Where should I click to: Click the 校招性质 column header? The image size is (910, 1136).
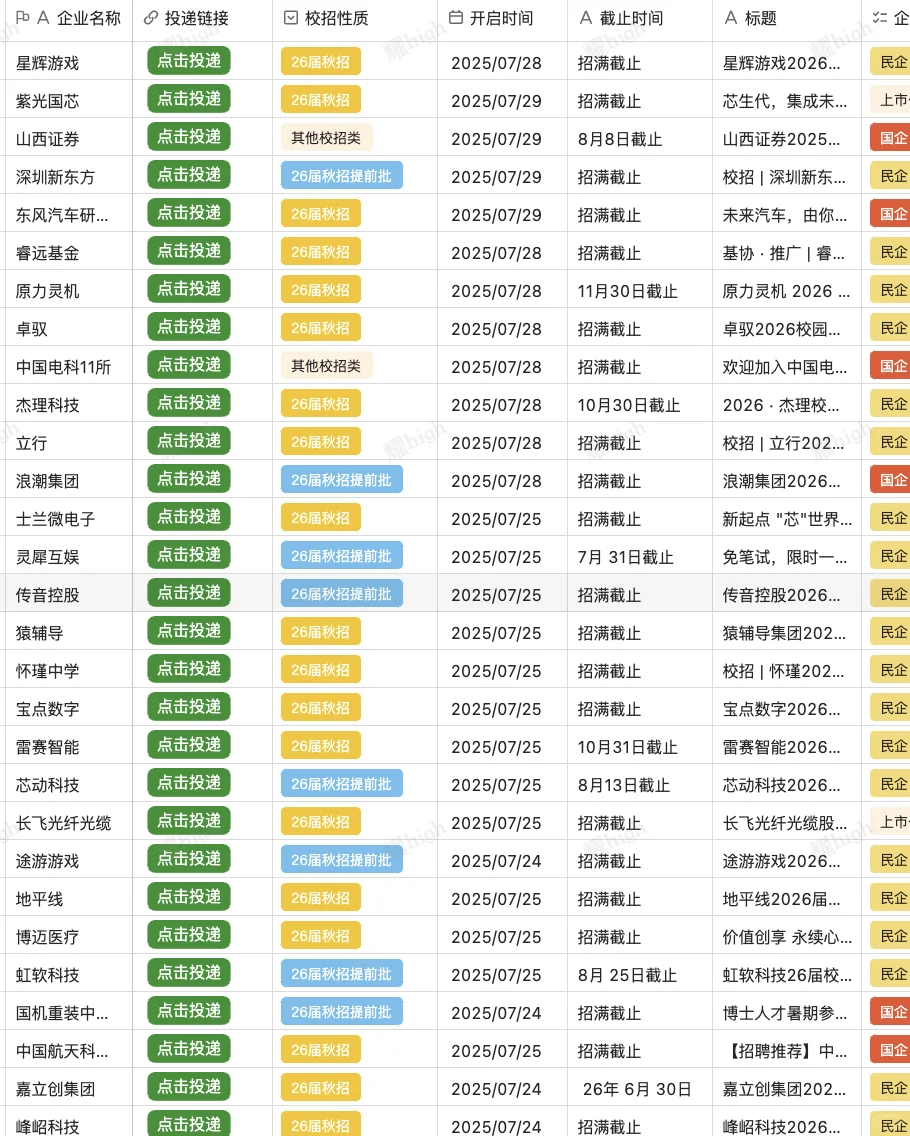point(337,18)
